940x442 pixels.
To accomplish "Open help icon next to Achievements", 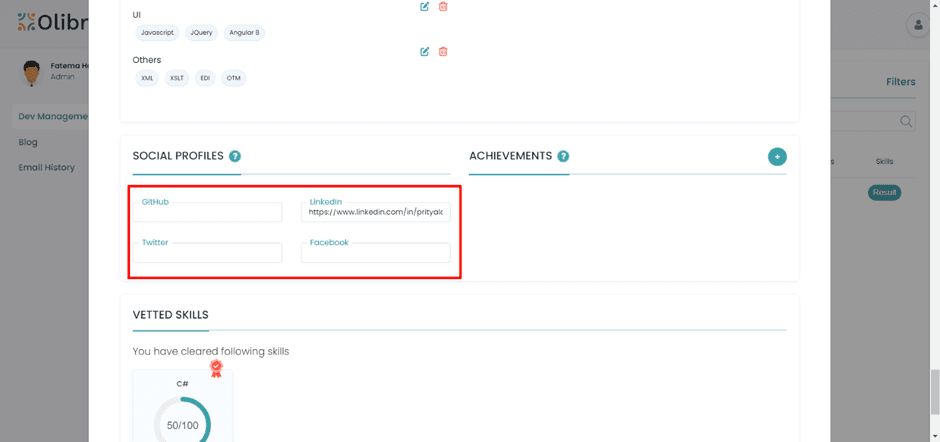I will 563,156.
